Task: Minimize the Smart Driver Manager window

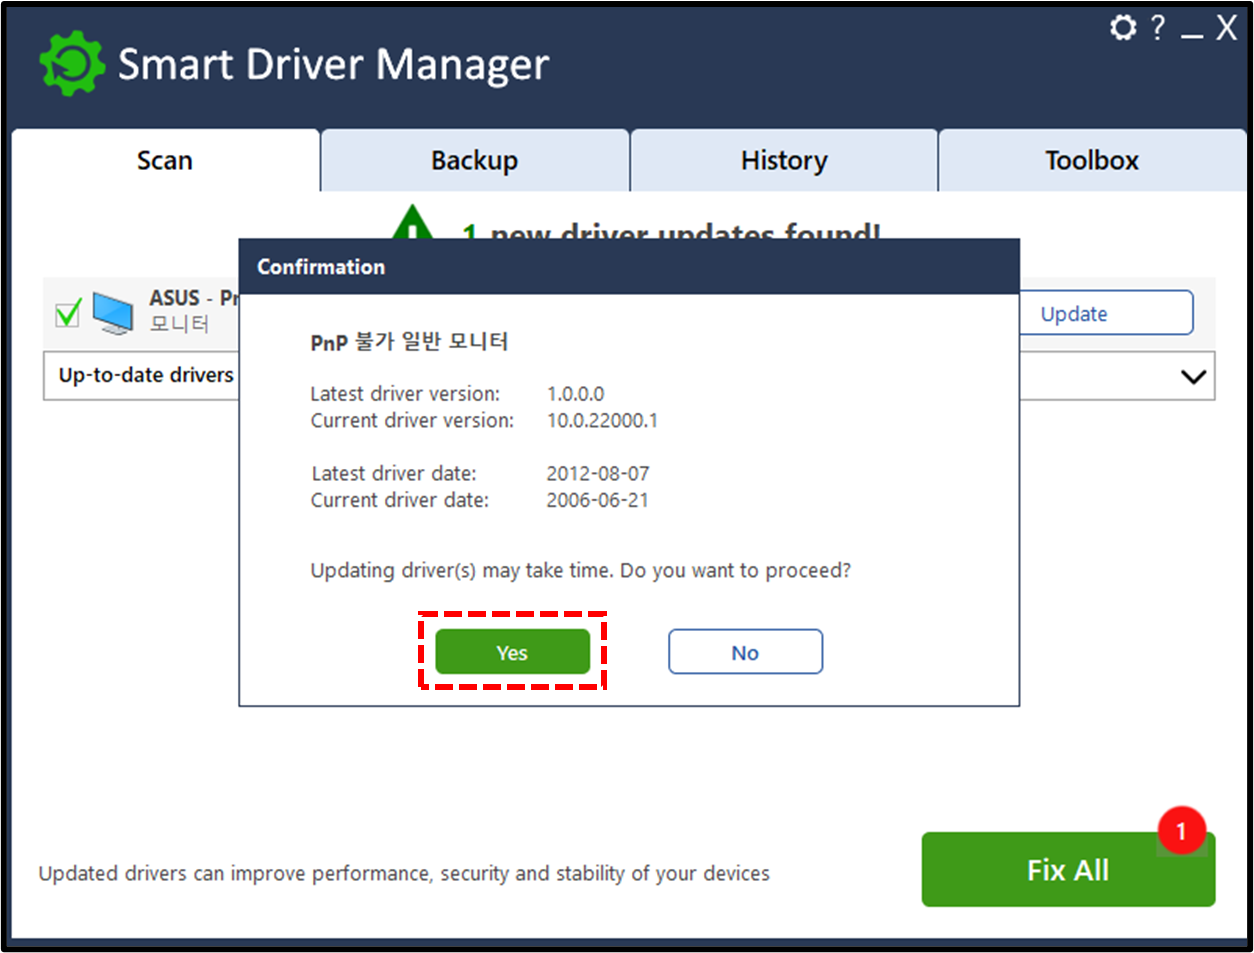Action: [1191, 36]
